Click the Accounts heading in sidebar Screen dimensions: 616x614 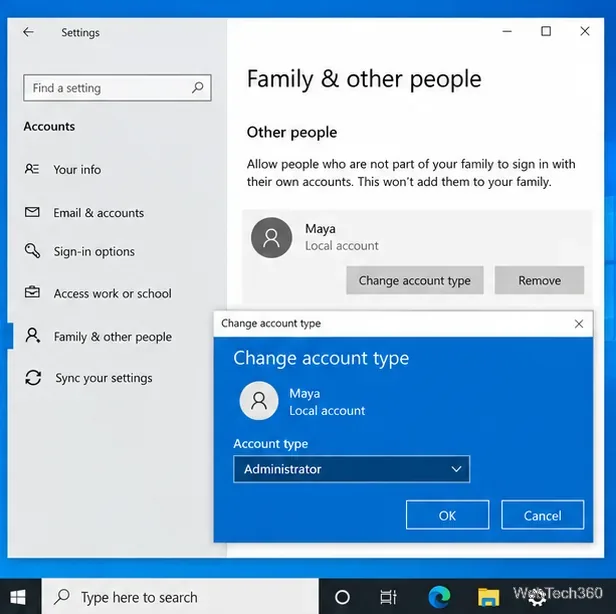coord(49,126)
